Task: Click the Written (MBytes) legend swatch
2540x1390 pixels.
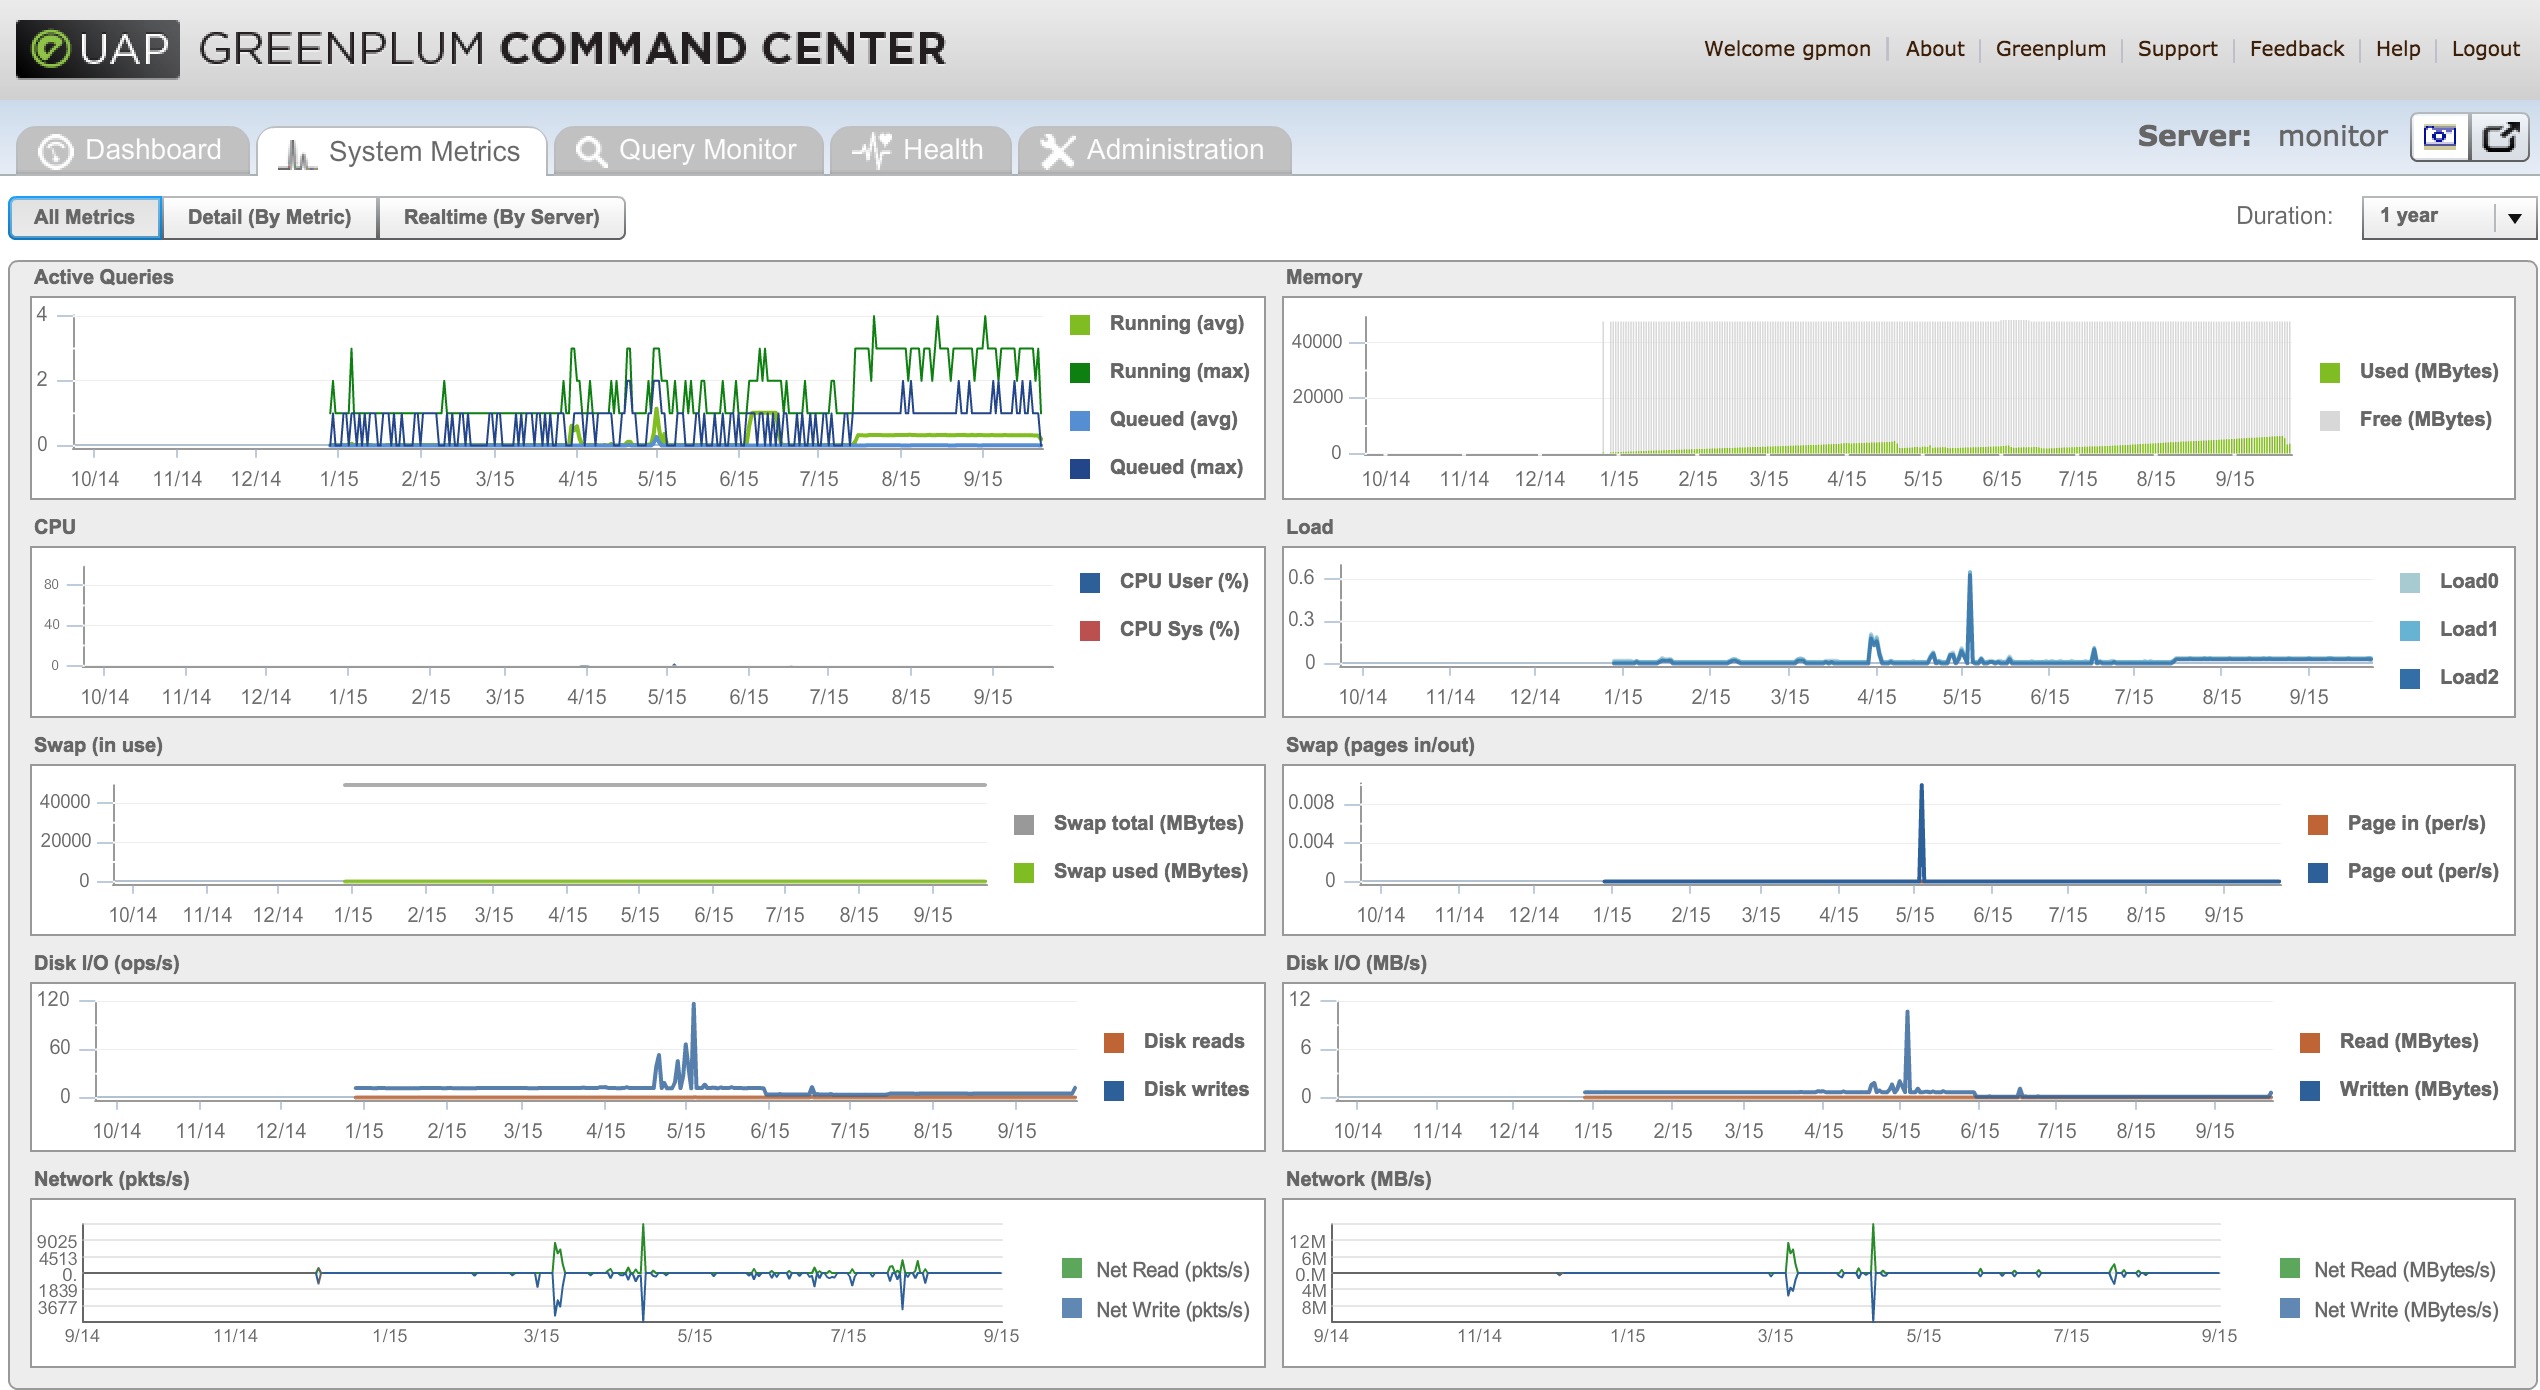Action: [x=2310, y=1090]
